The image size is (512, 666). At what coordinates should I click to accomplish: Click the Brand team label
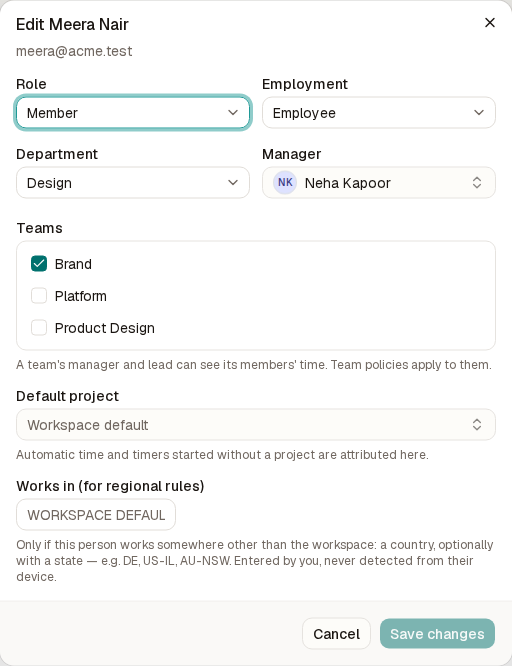(x=73, y=264)
